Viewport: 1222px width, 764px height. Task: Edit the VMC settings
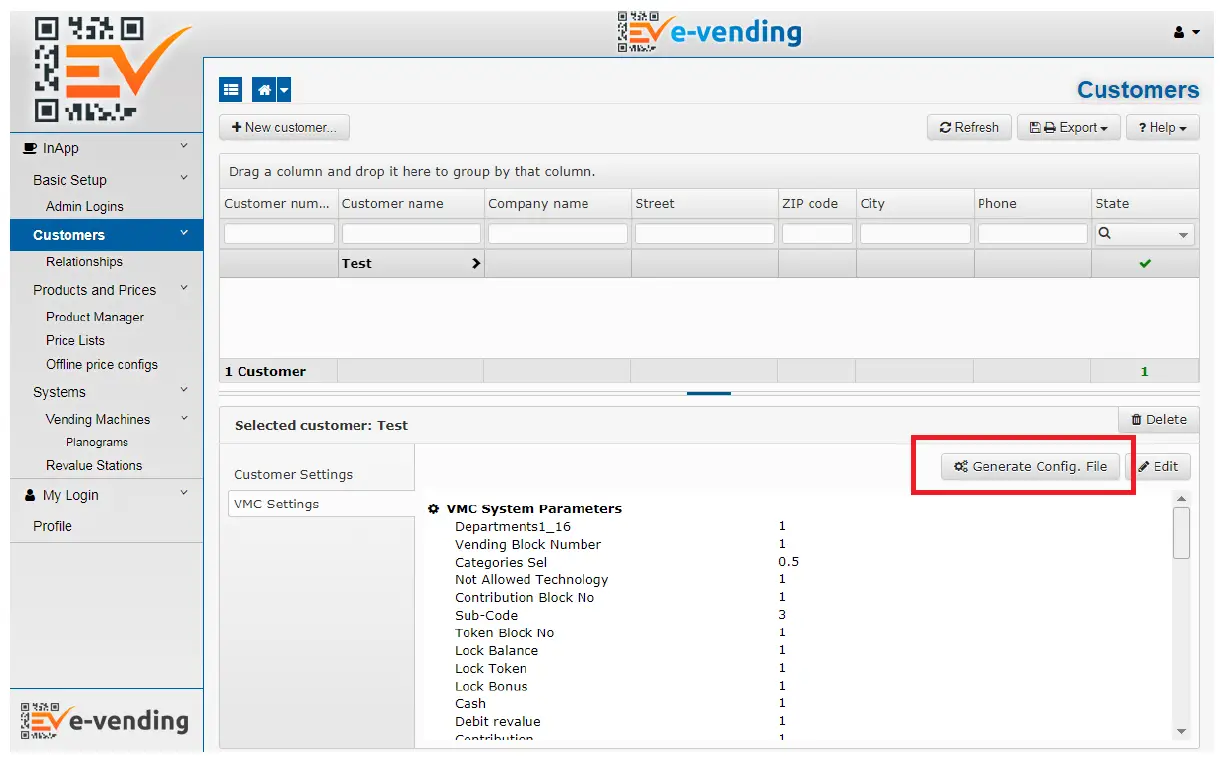(1158, 467)
